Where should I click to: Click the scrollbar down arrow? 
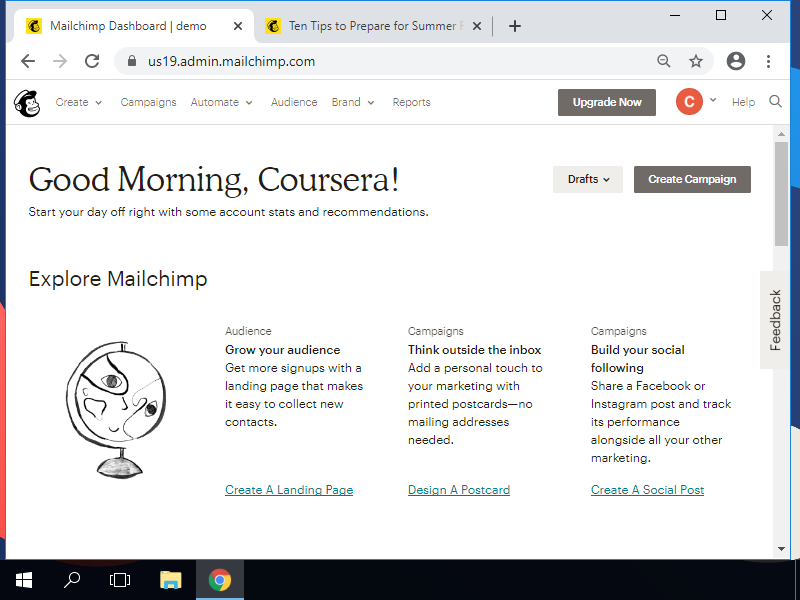pos(781,549)
